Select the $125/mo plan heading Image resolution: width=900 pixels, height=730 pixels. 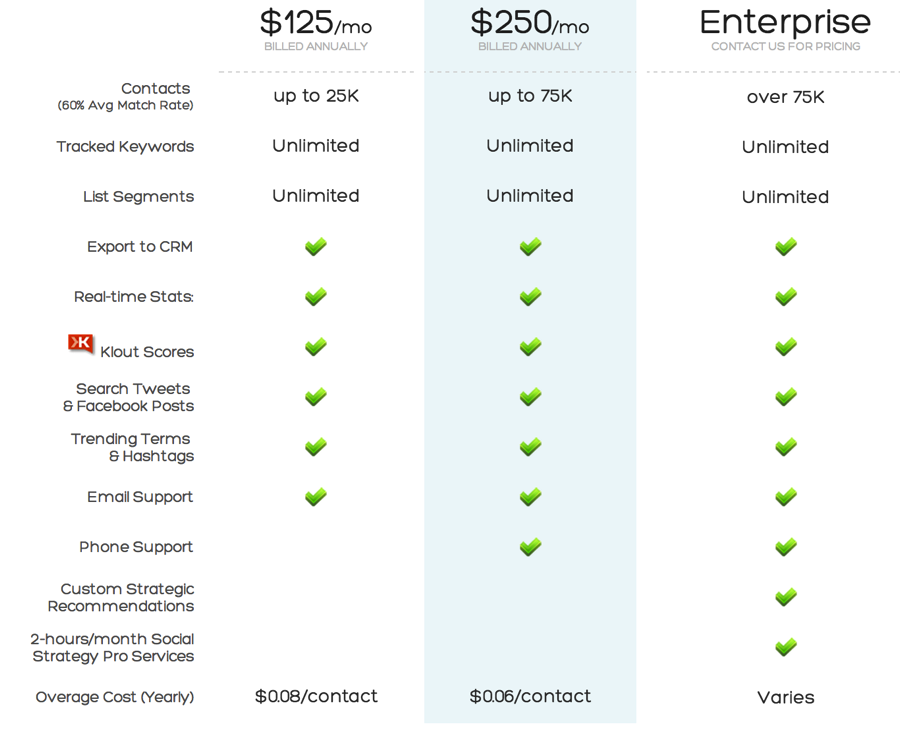click(x=316, y=22)
